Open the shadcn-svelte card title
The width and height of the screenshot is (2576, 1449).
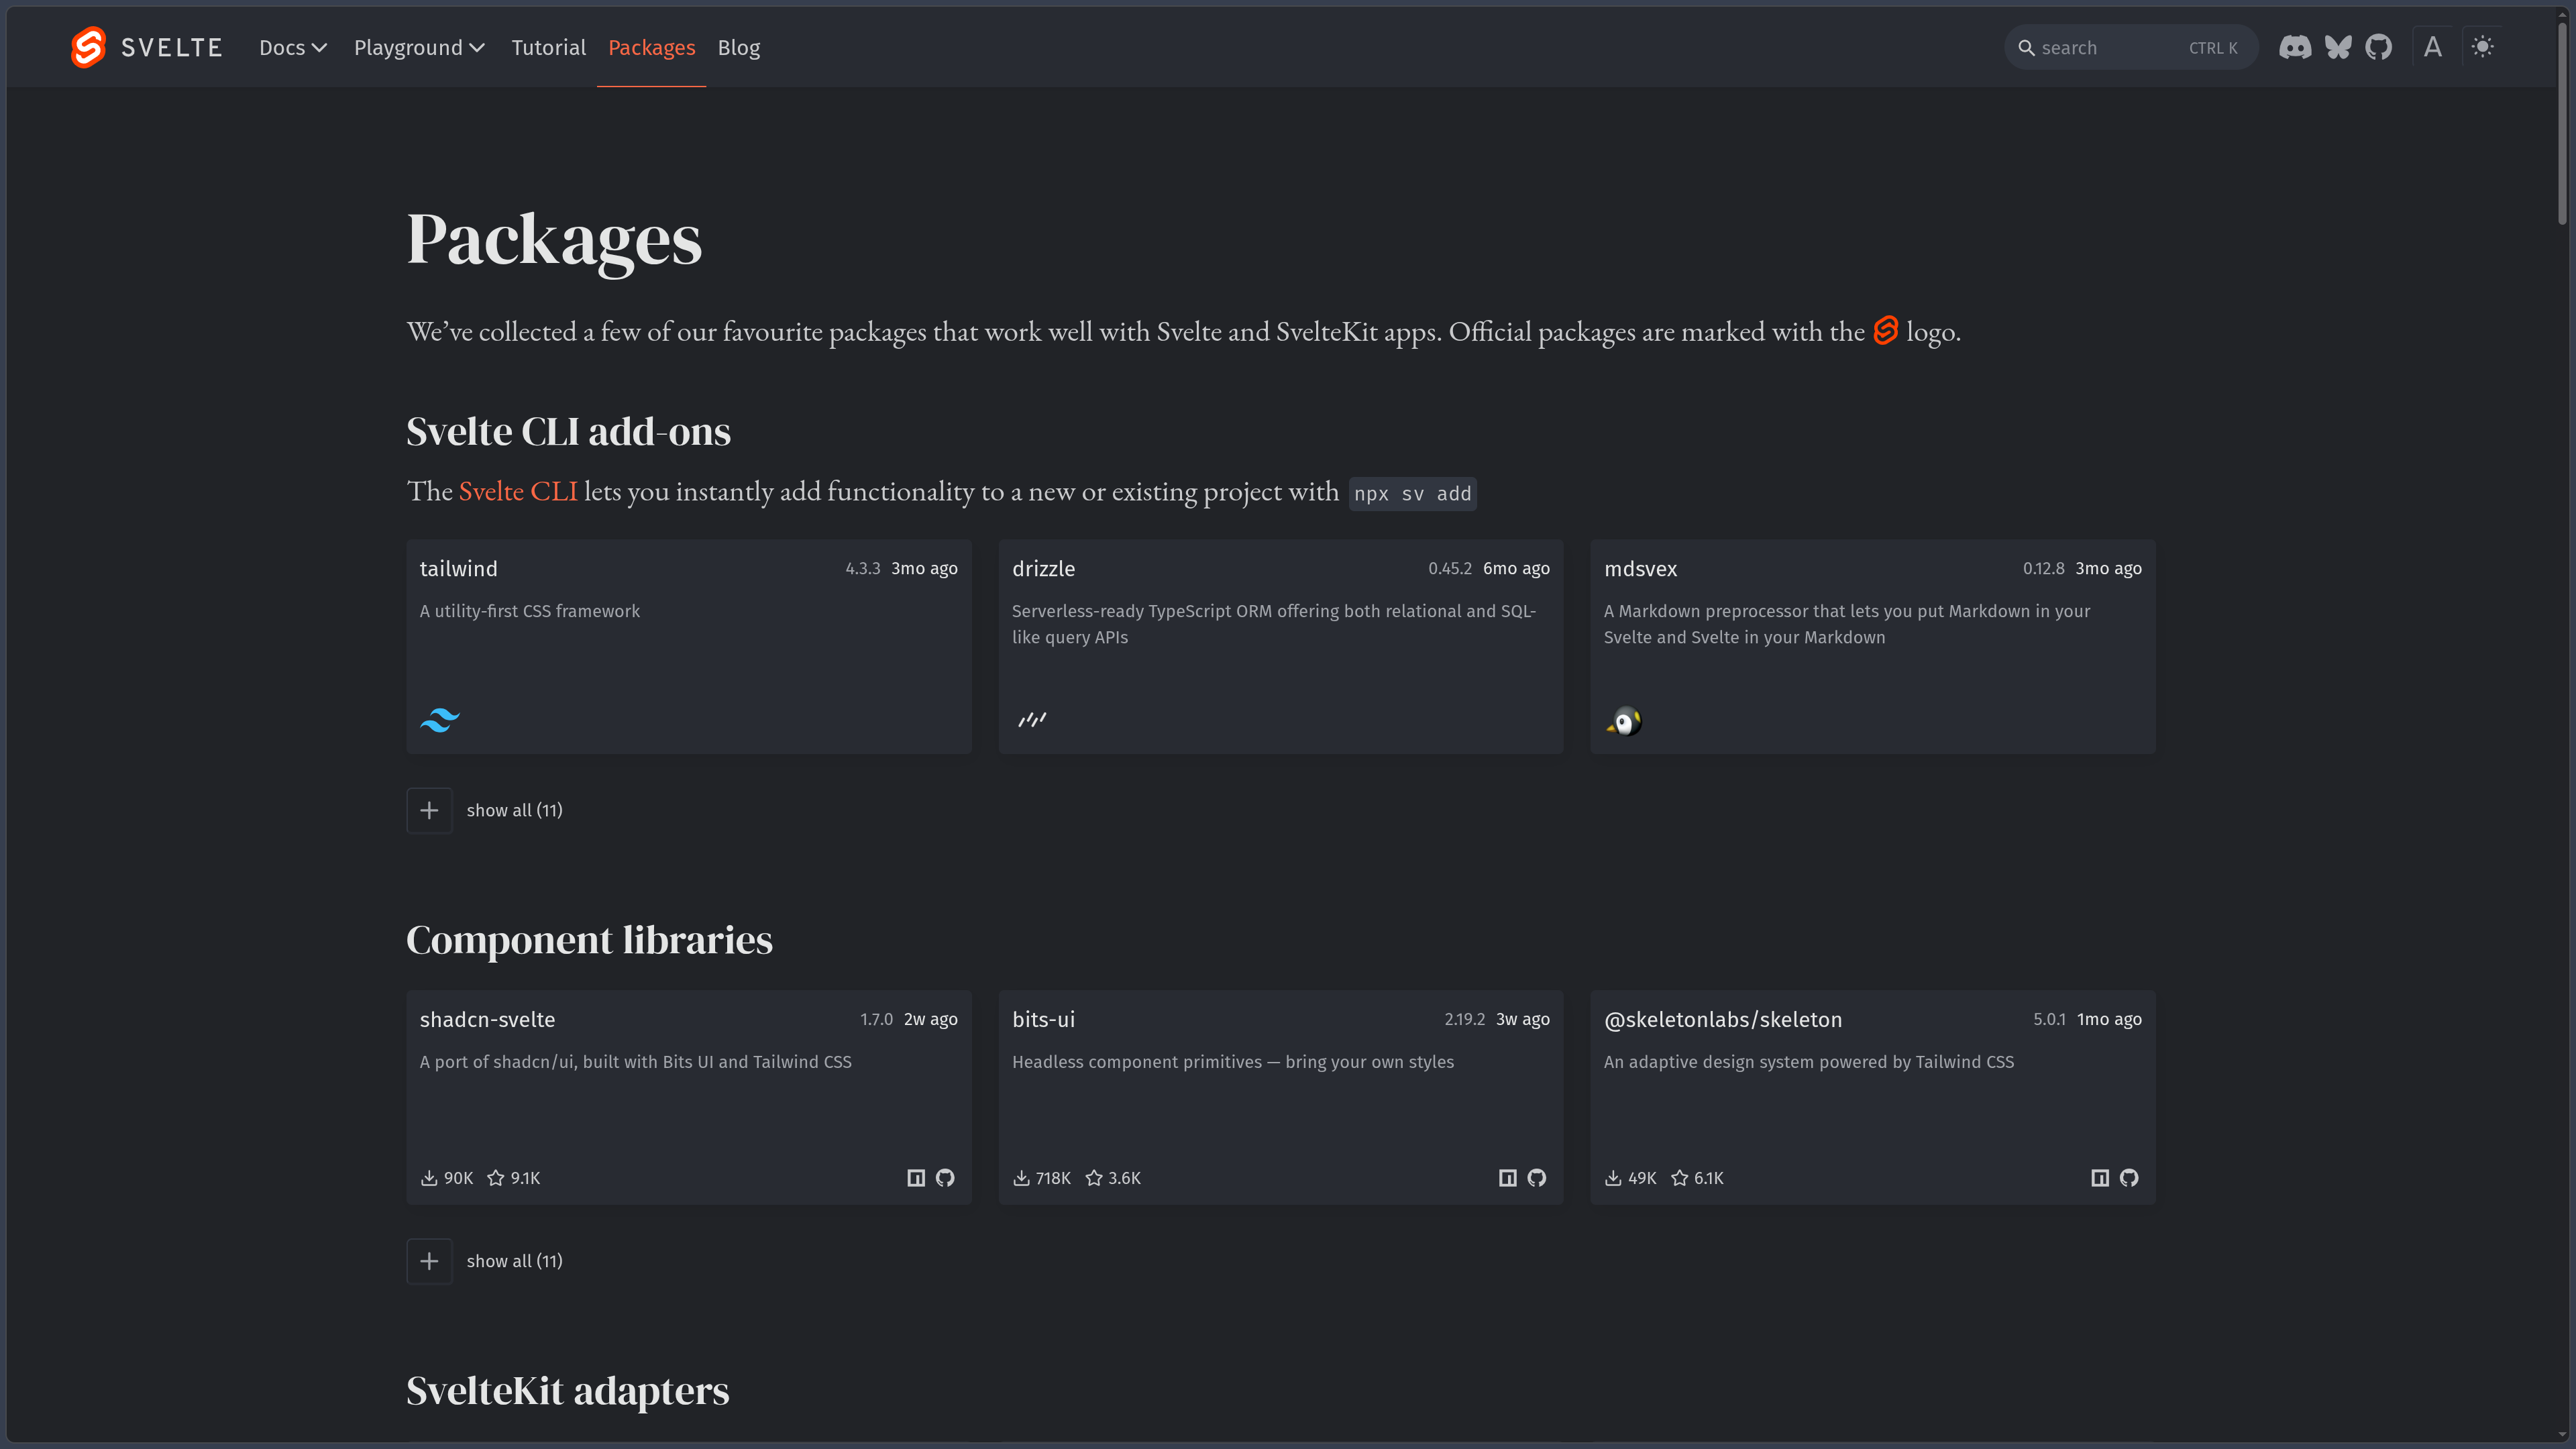(487, 1019)
